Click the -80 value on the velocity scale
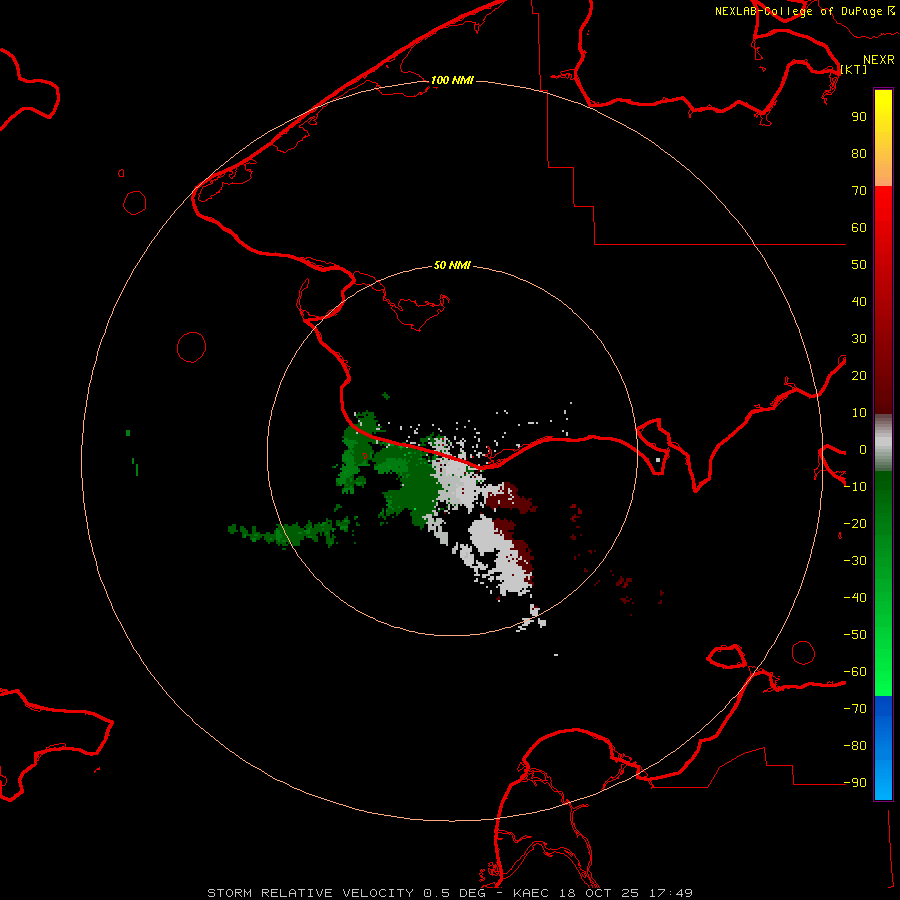 (x=855, y=746)
